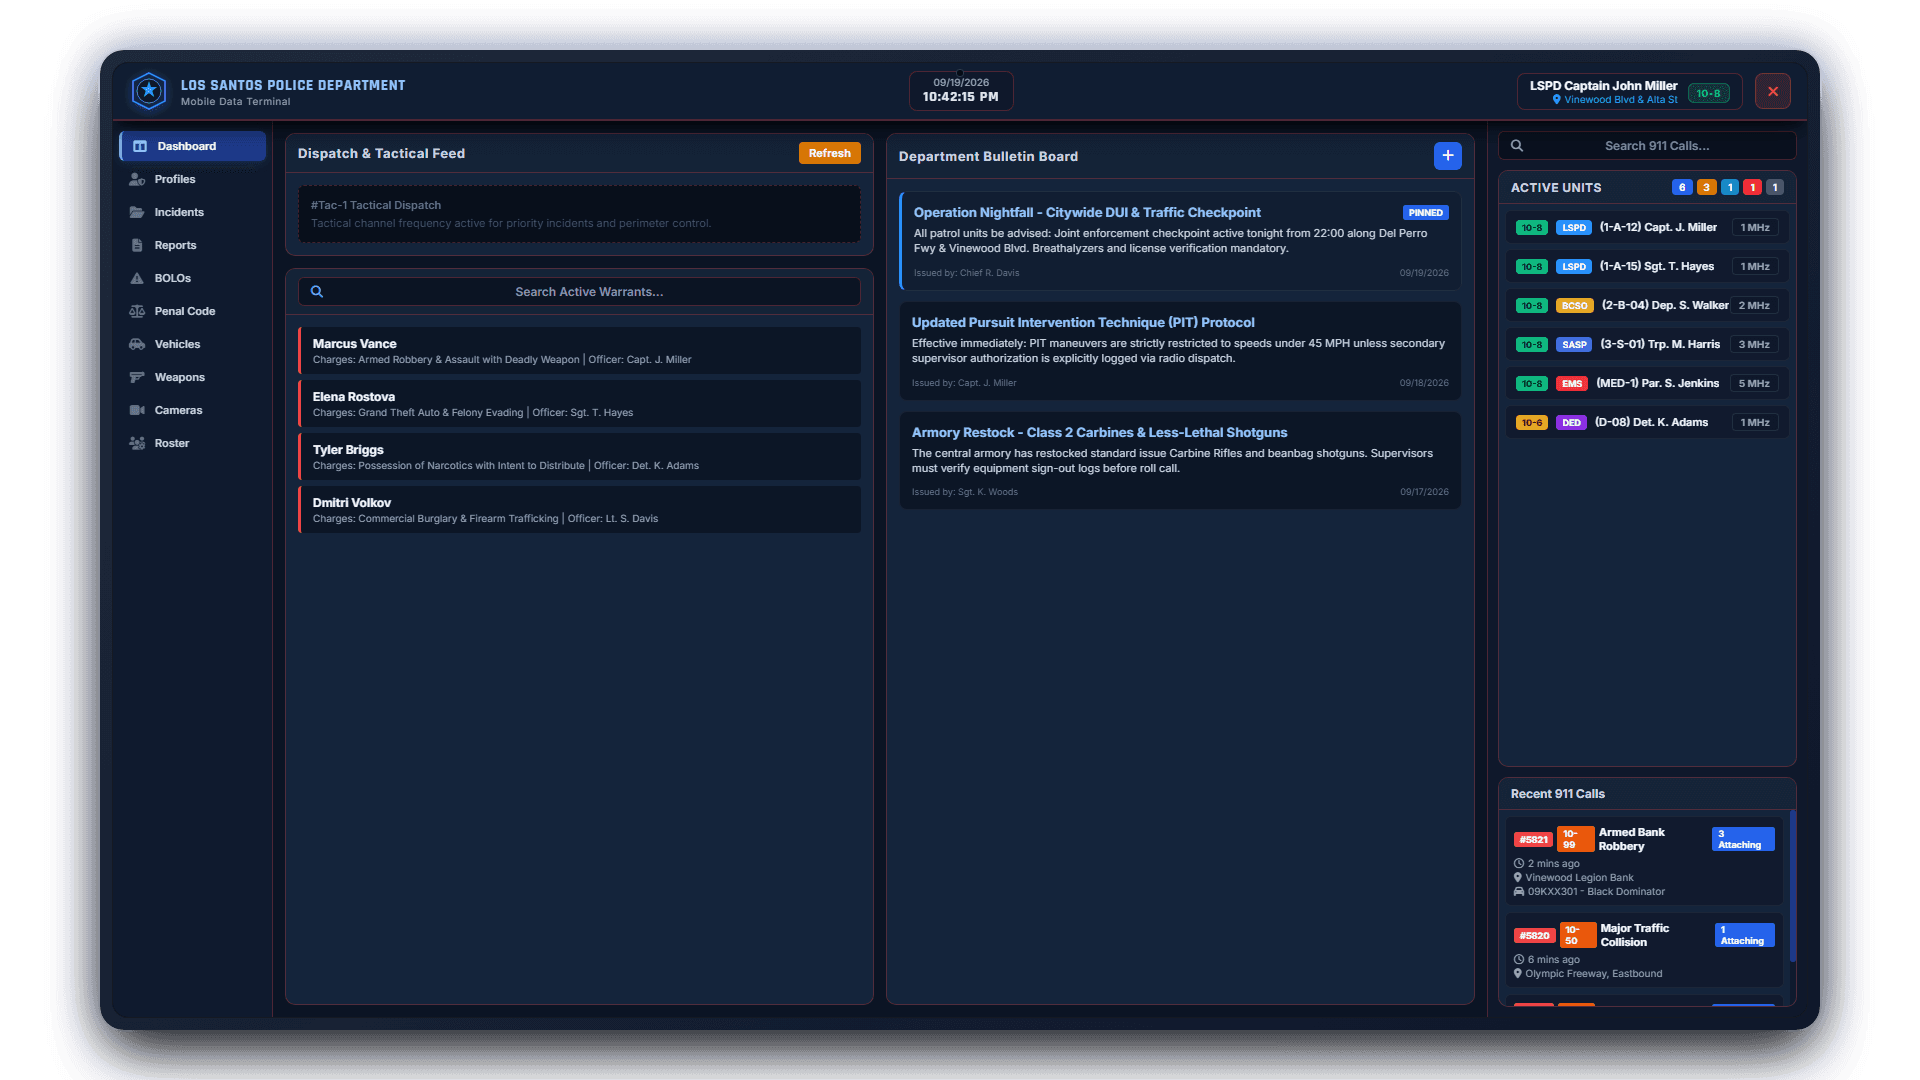
Task: Open the Cameras video icon
Action: click(137, 410)
